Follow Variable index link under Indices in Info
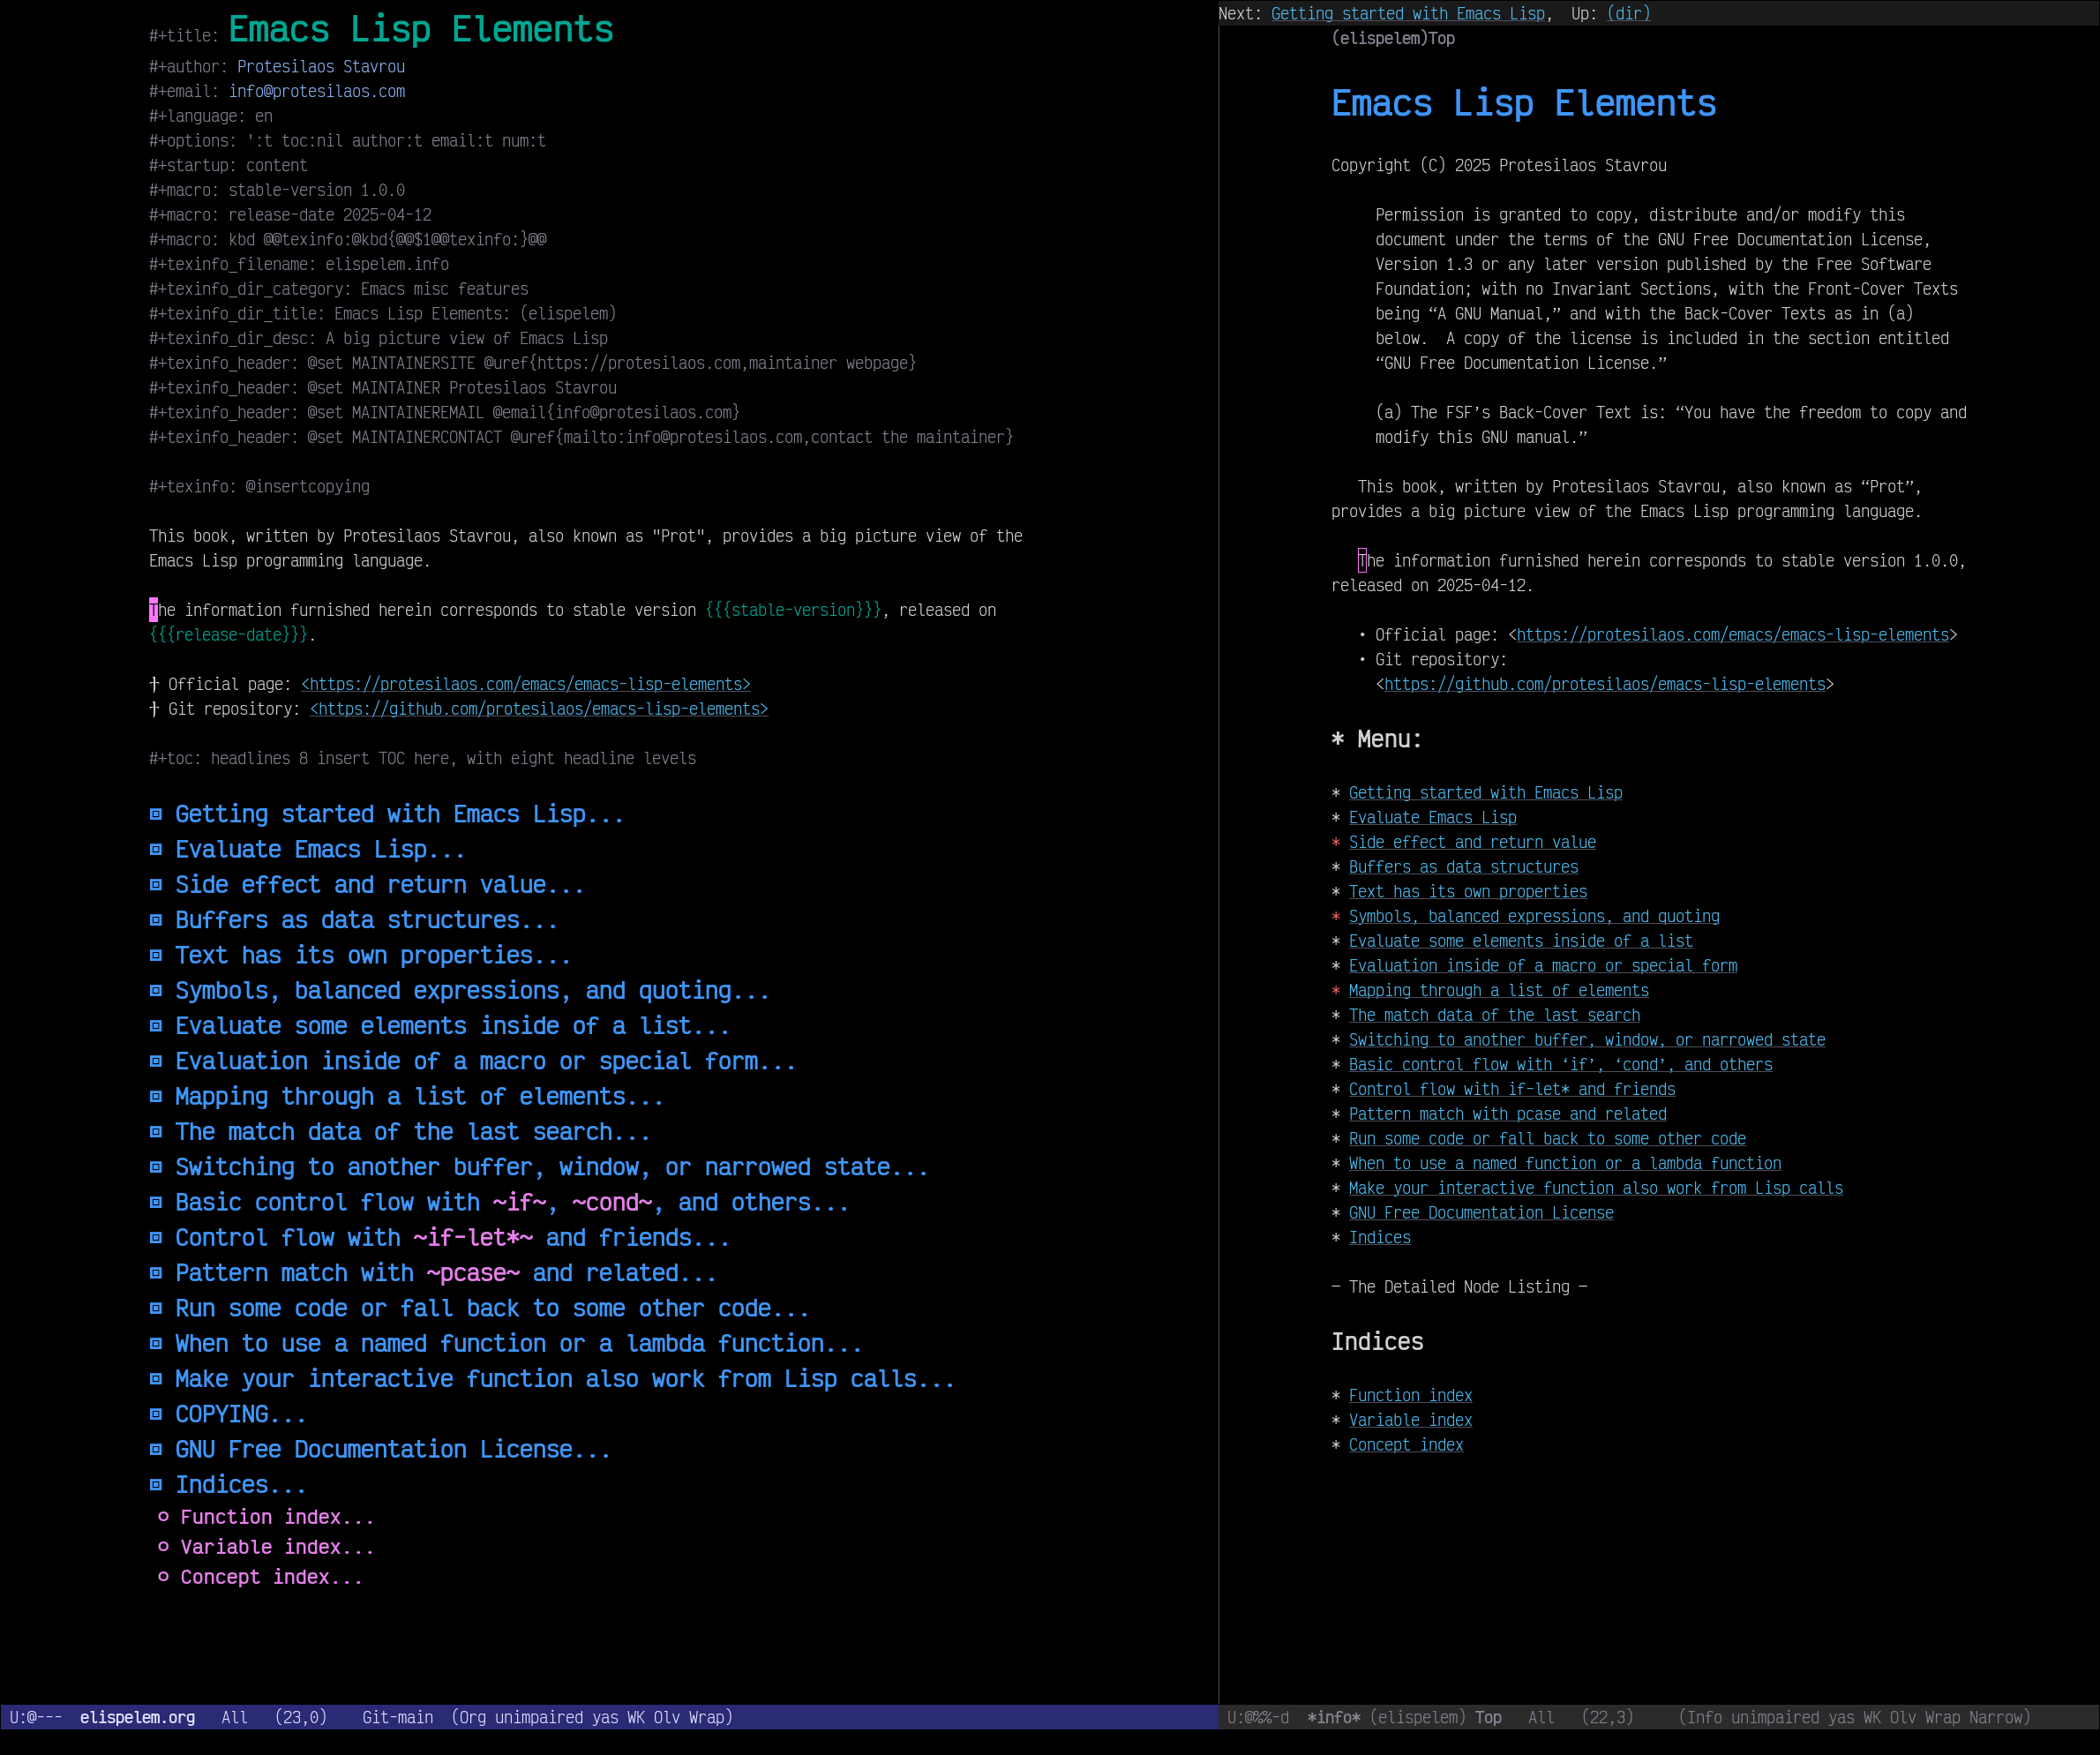Screen dimensions: 2100x1755 [1410, 1420]
